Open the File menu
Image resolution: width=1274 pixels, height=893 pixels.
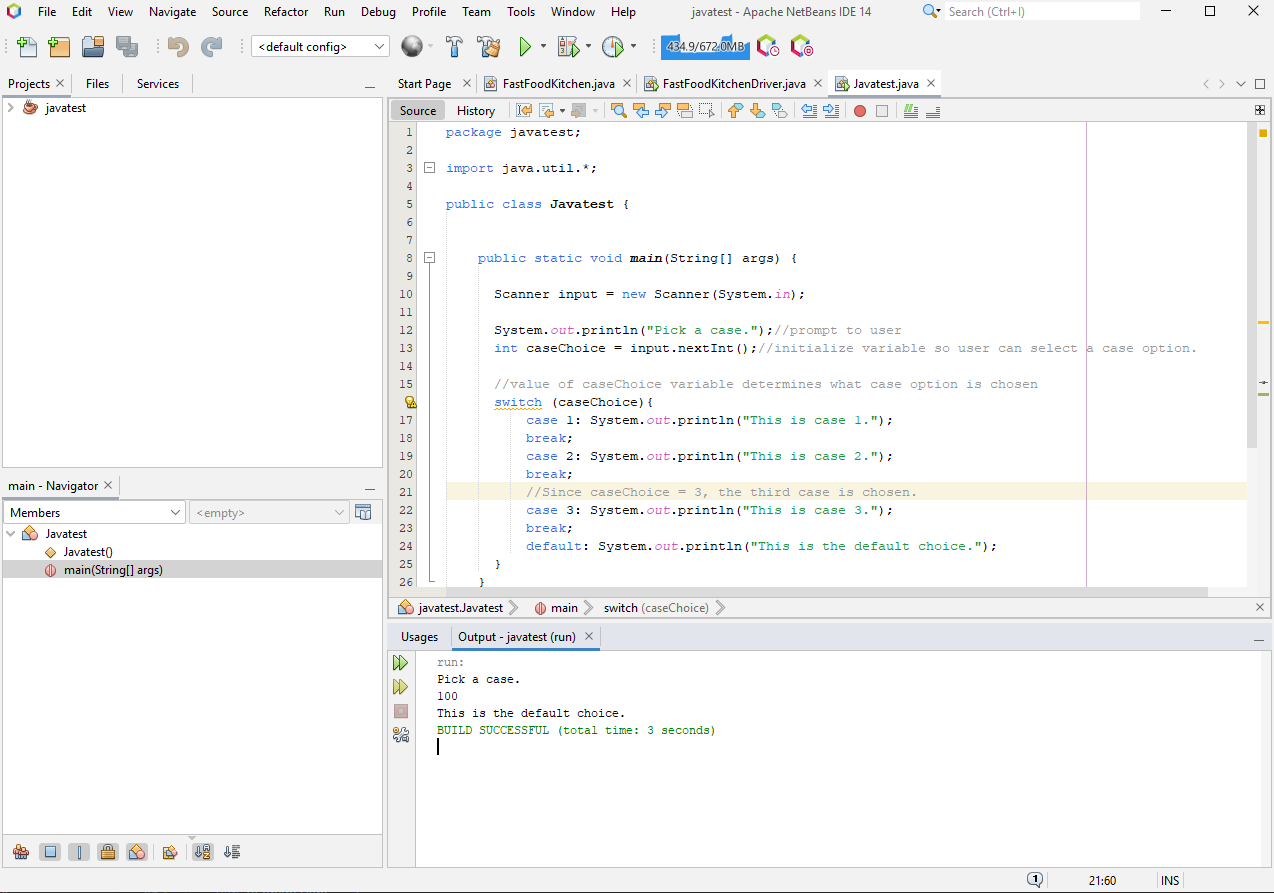point(46,12)
